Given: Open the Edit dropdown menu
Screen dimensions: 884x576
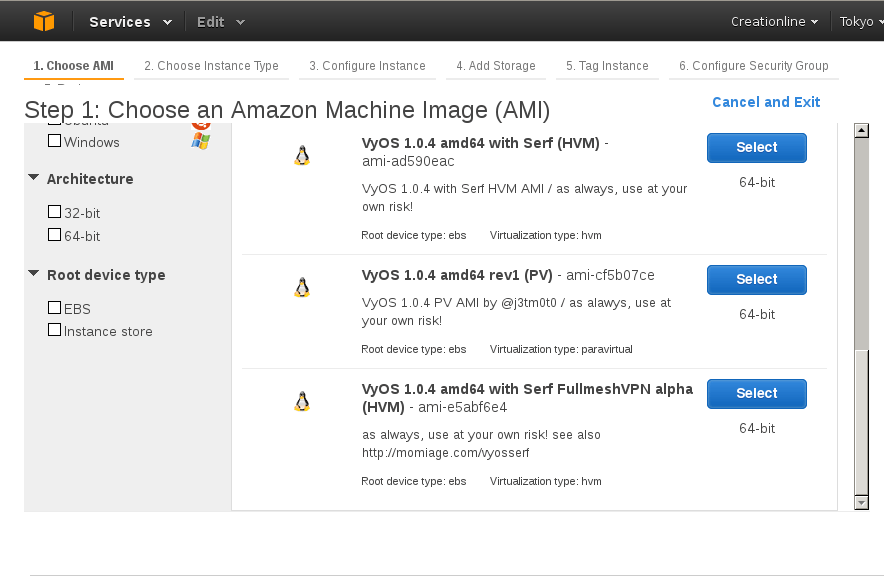Looking at the screenshot, I should pos(220,22).
